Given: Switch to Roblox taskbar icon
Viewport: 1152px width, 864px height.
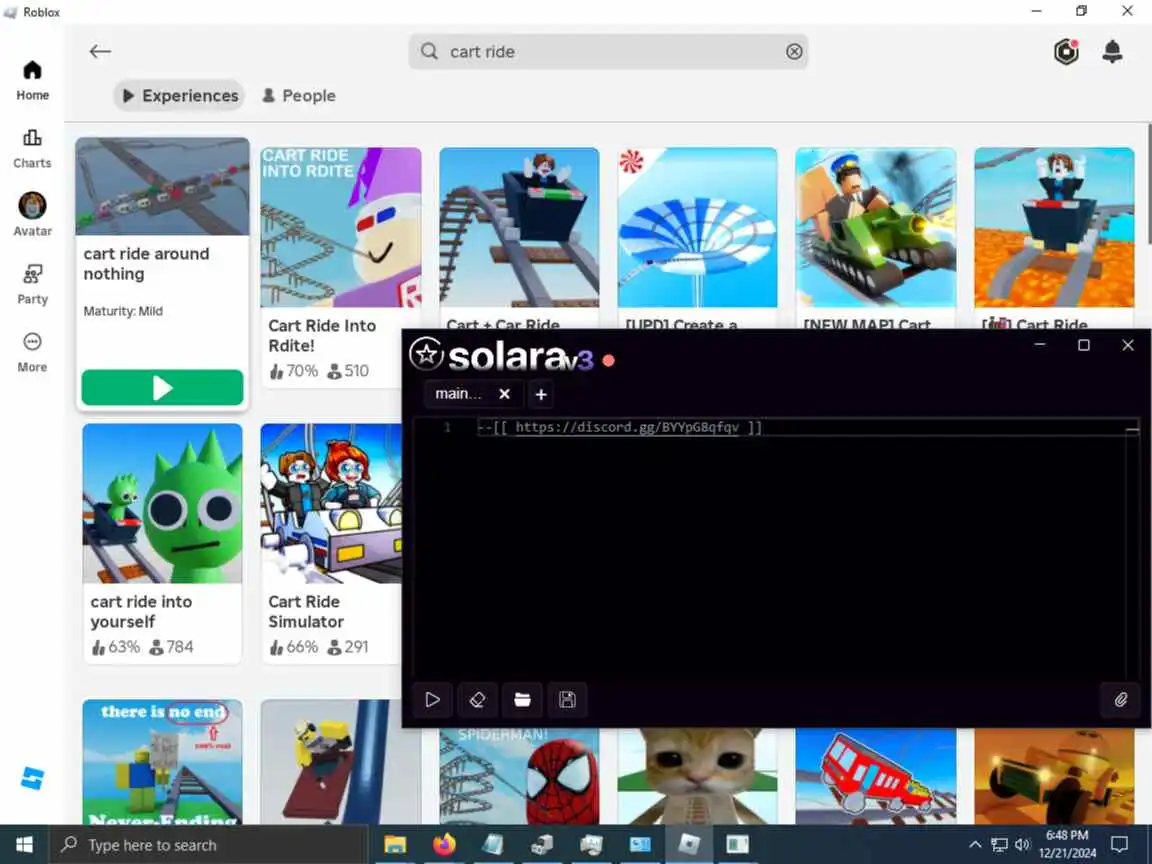Looking at the screenshot, I should pos(689,845).
